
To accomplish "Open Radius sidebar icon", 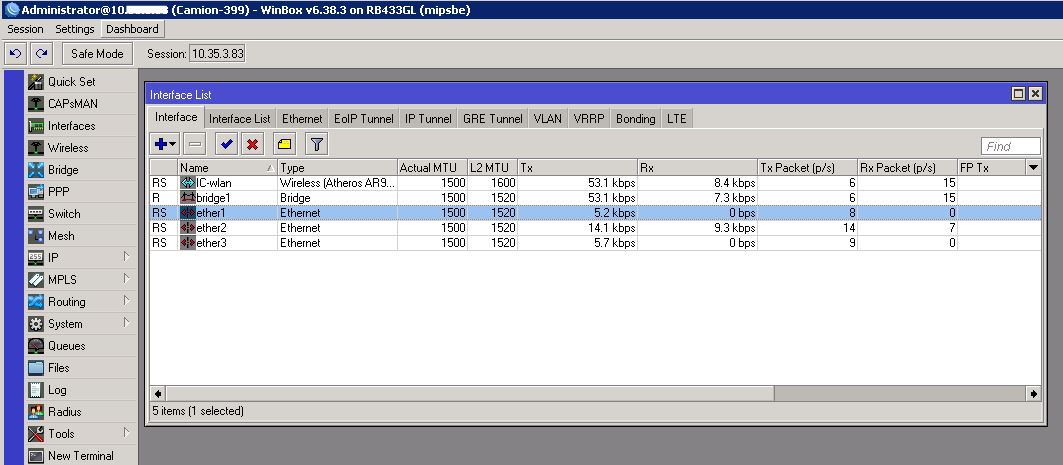I will [36, 411].
